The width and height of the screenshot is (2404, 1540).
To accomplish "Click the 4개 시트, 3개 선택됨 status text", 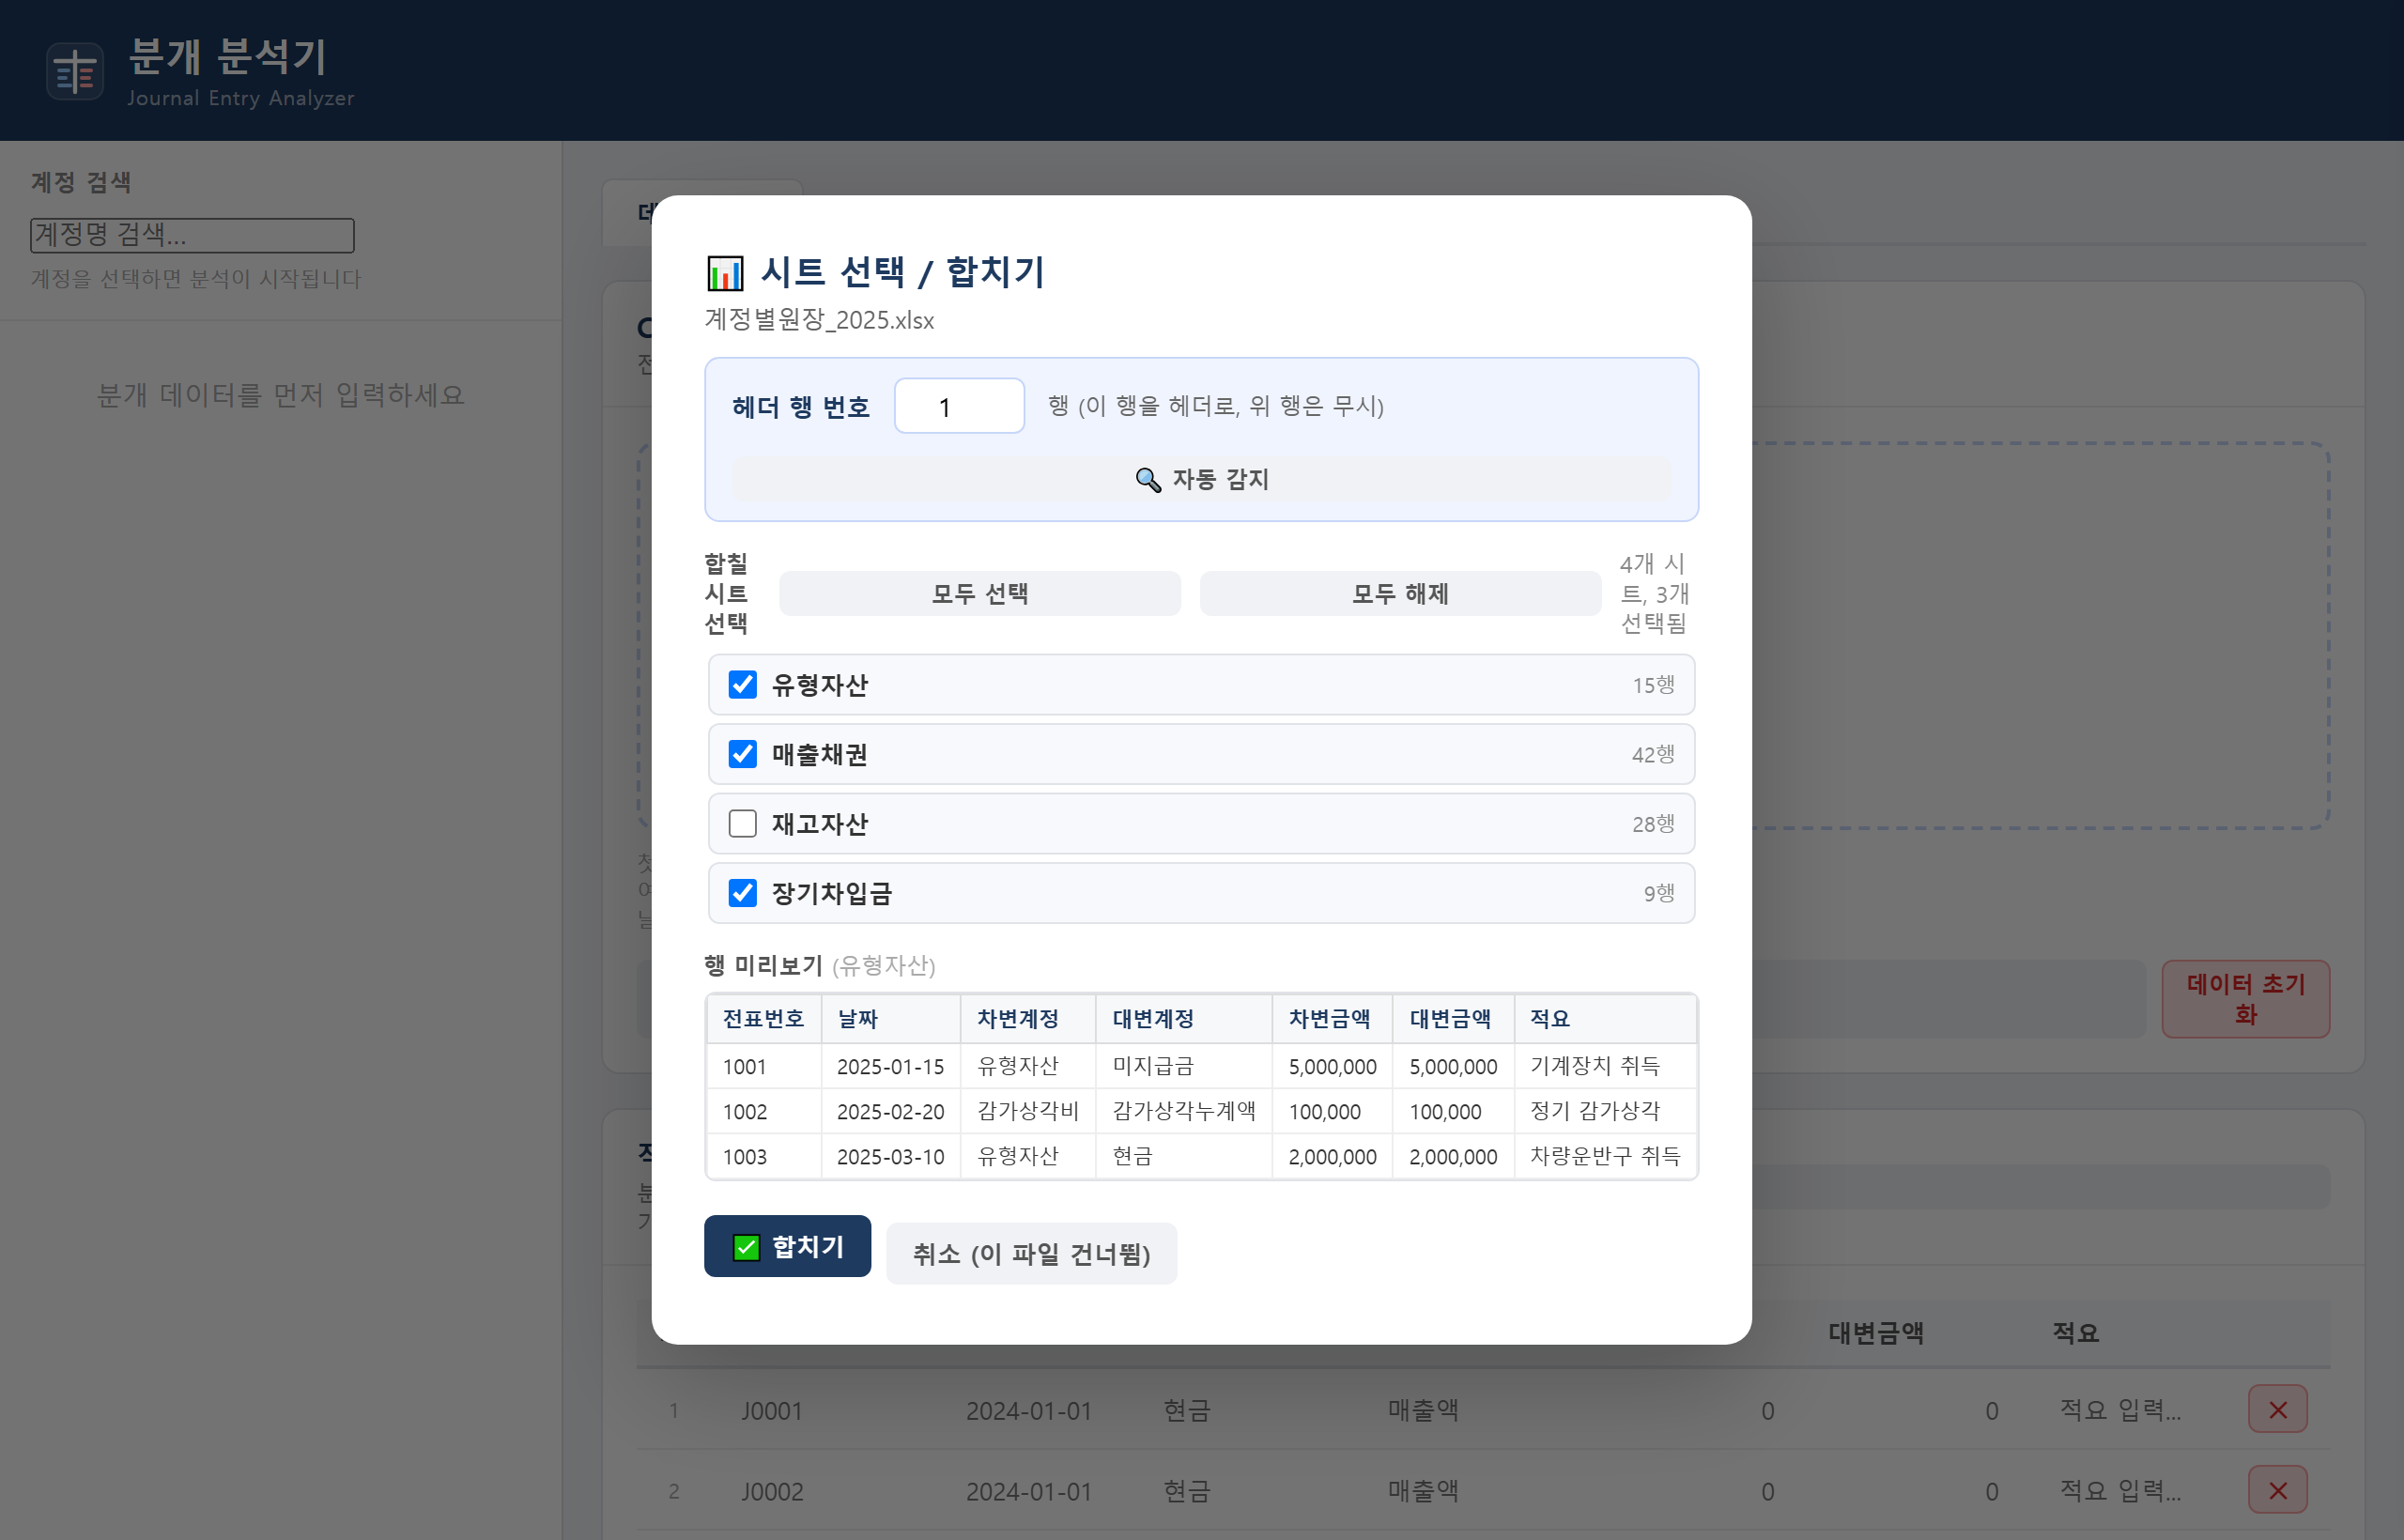I will 1654,594.
